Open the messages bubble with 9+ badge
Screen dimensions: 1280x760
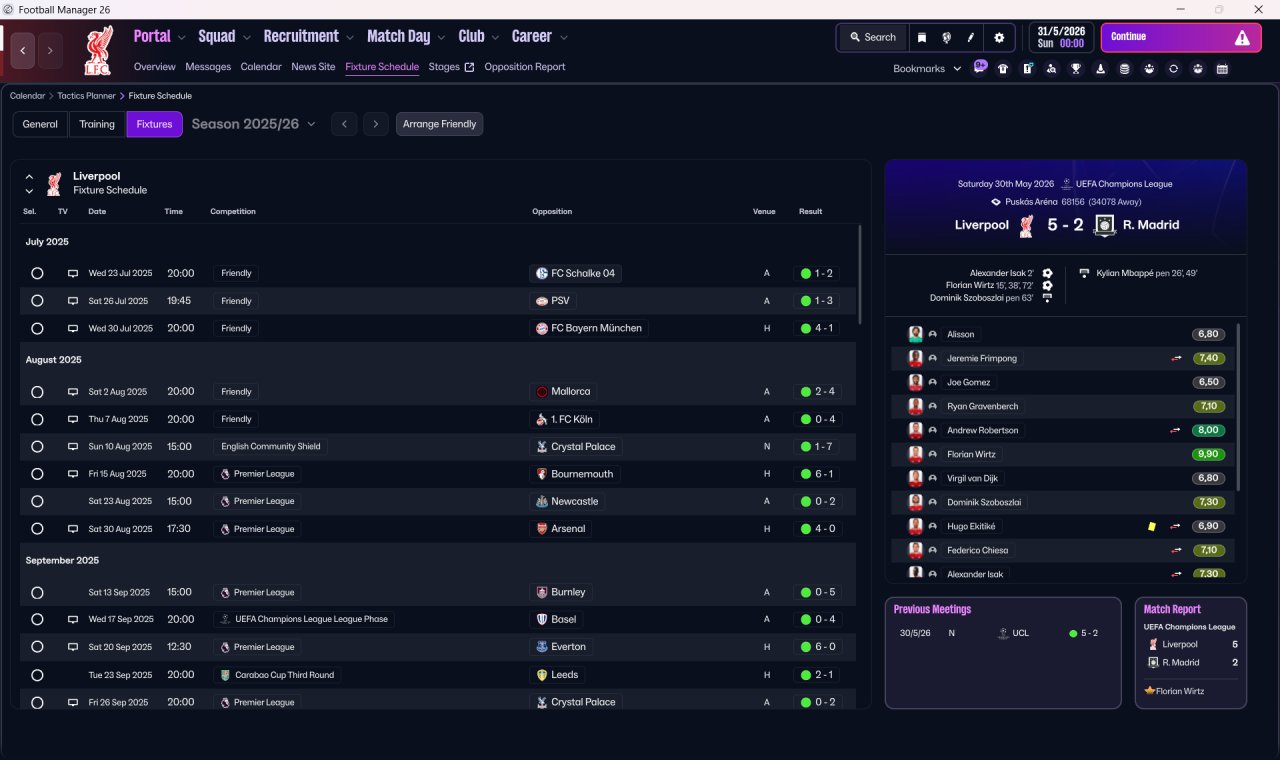coord(980,68)
